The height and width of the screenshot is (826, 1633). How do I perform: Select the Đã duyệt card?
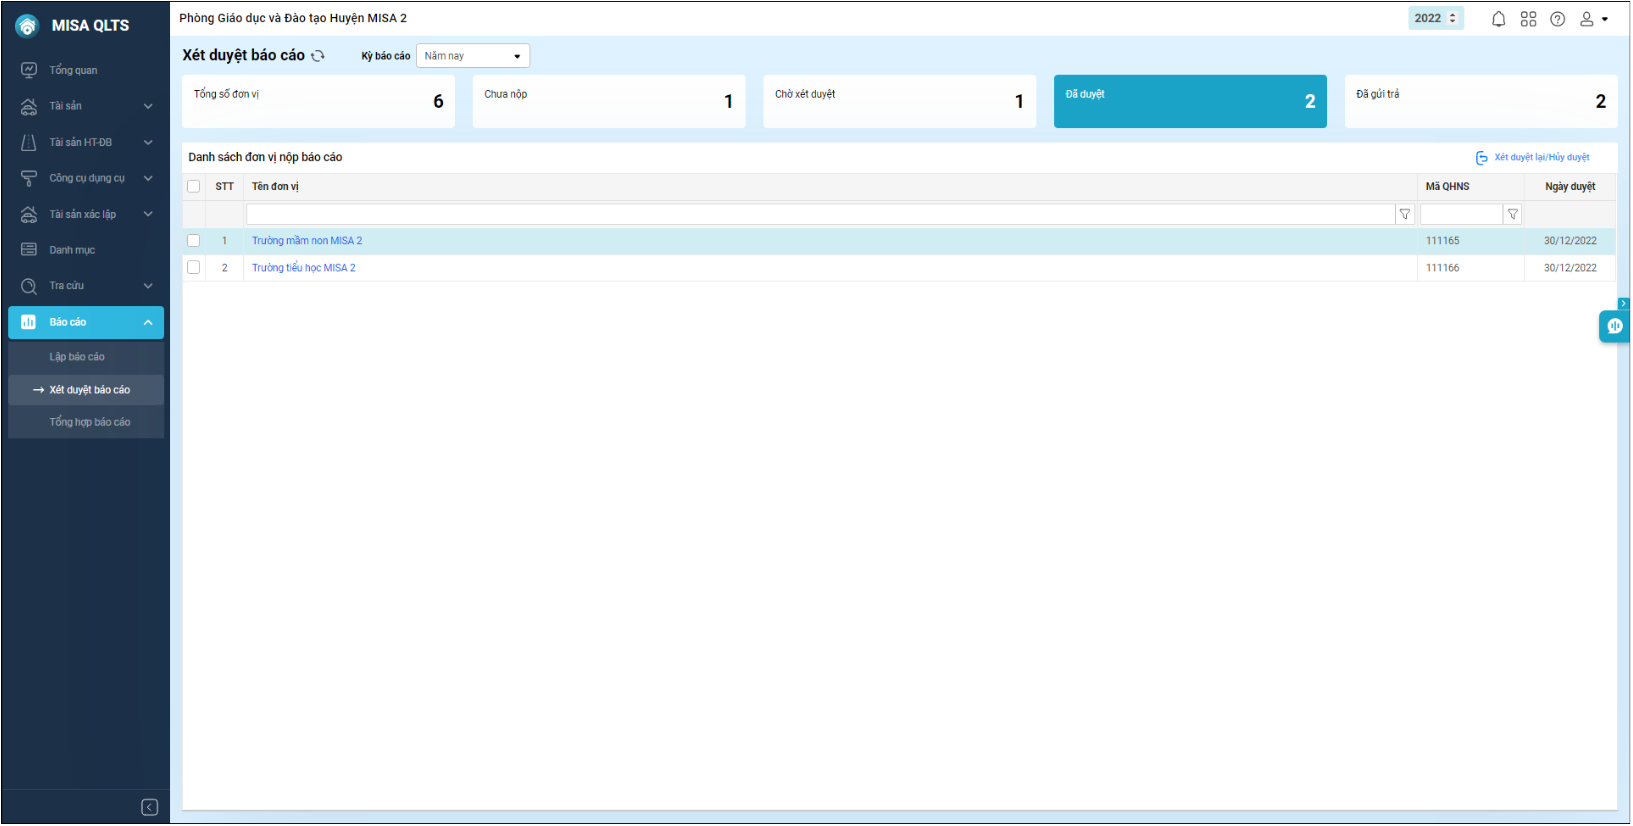click(x=1190, y=101)
